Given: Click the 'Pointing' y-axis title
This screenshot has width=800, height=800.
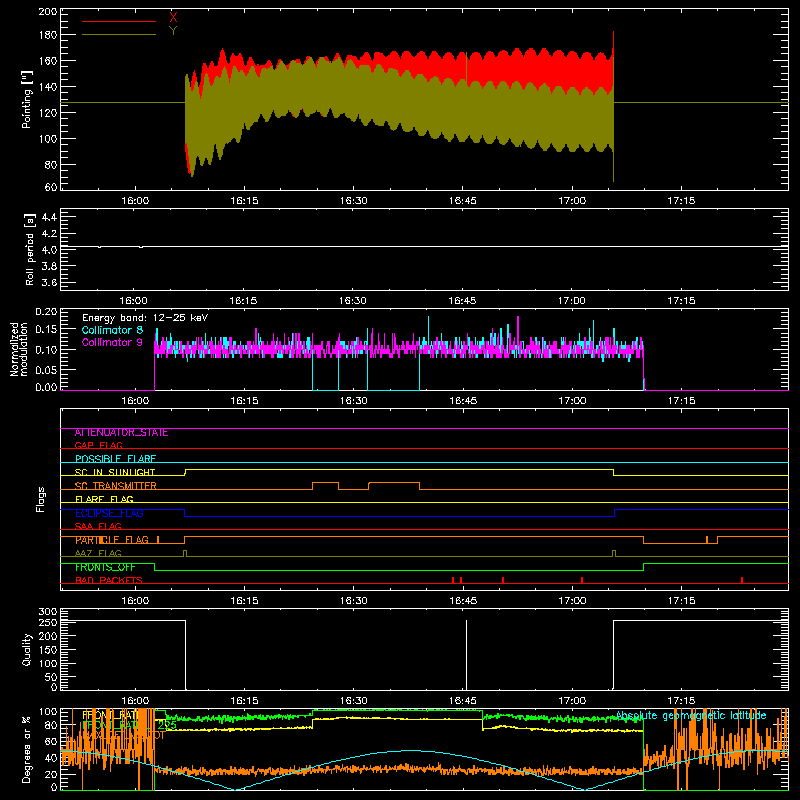Looking at the screenshot, I should click(x=27, y=100).
